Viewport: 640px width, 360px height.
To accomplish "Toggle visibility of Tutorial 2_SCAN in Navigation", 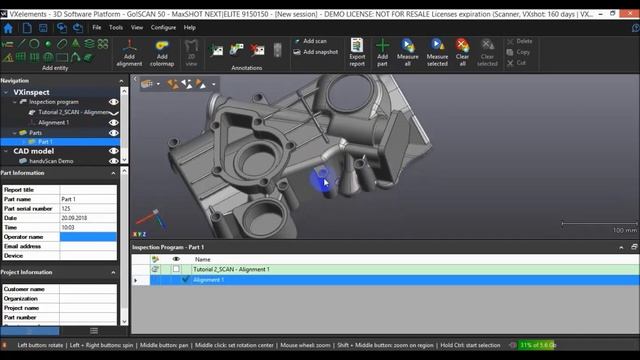I will pos(114,113).
